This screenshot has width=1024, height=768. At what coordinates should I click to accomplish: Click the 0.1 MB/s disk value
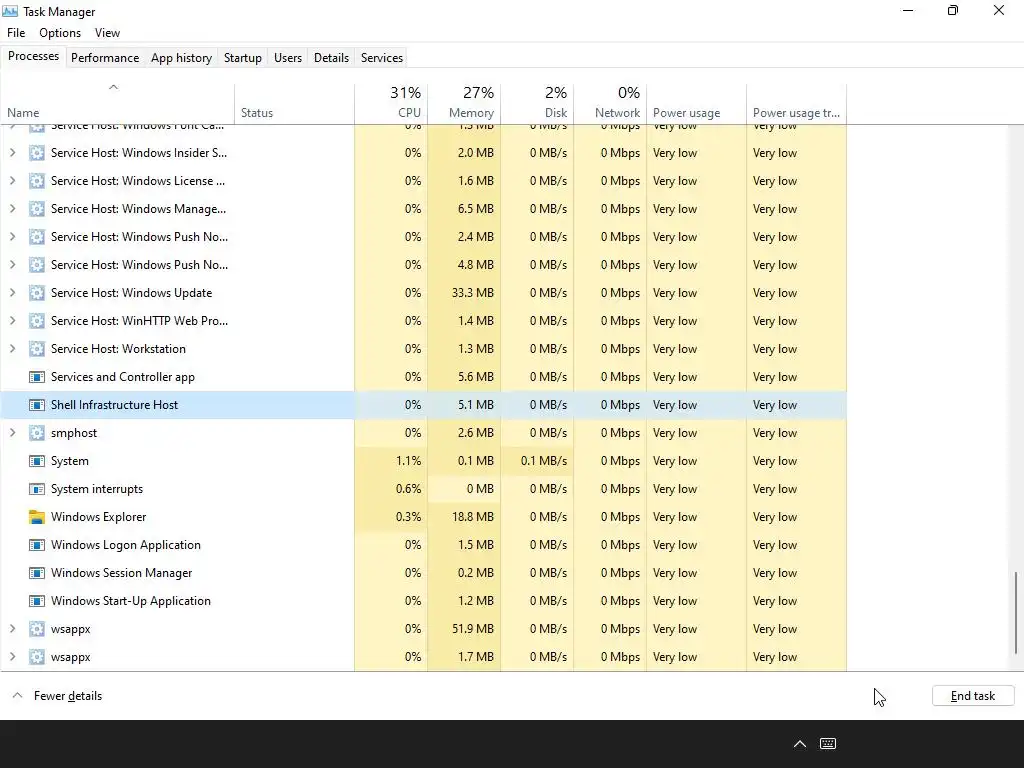coord(544,461)
